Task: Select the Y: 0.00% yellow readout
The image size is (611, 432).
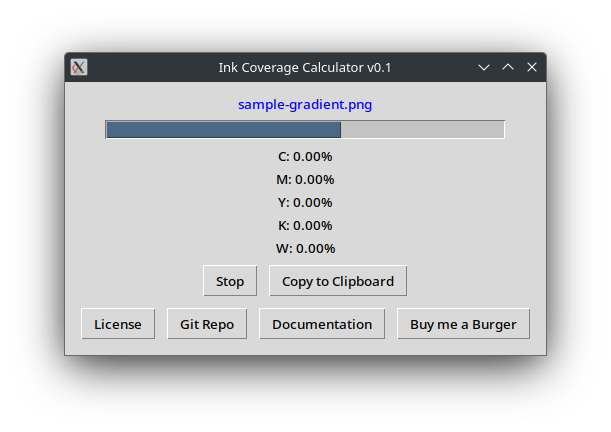Action: click(x=305, y=203)
